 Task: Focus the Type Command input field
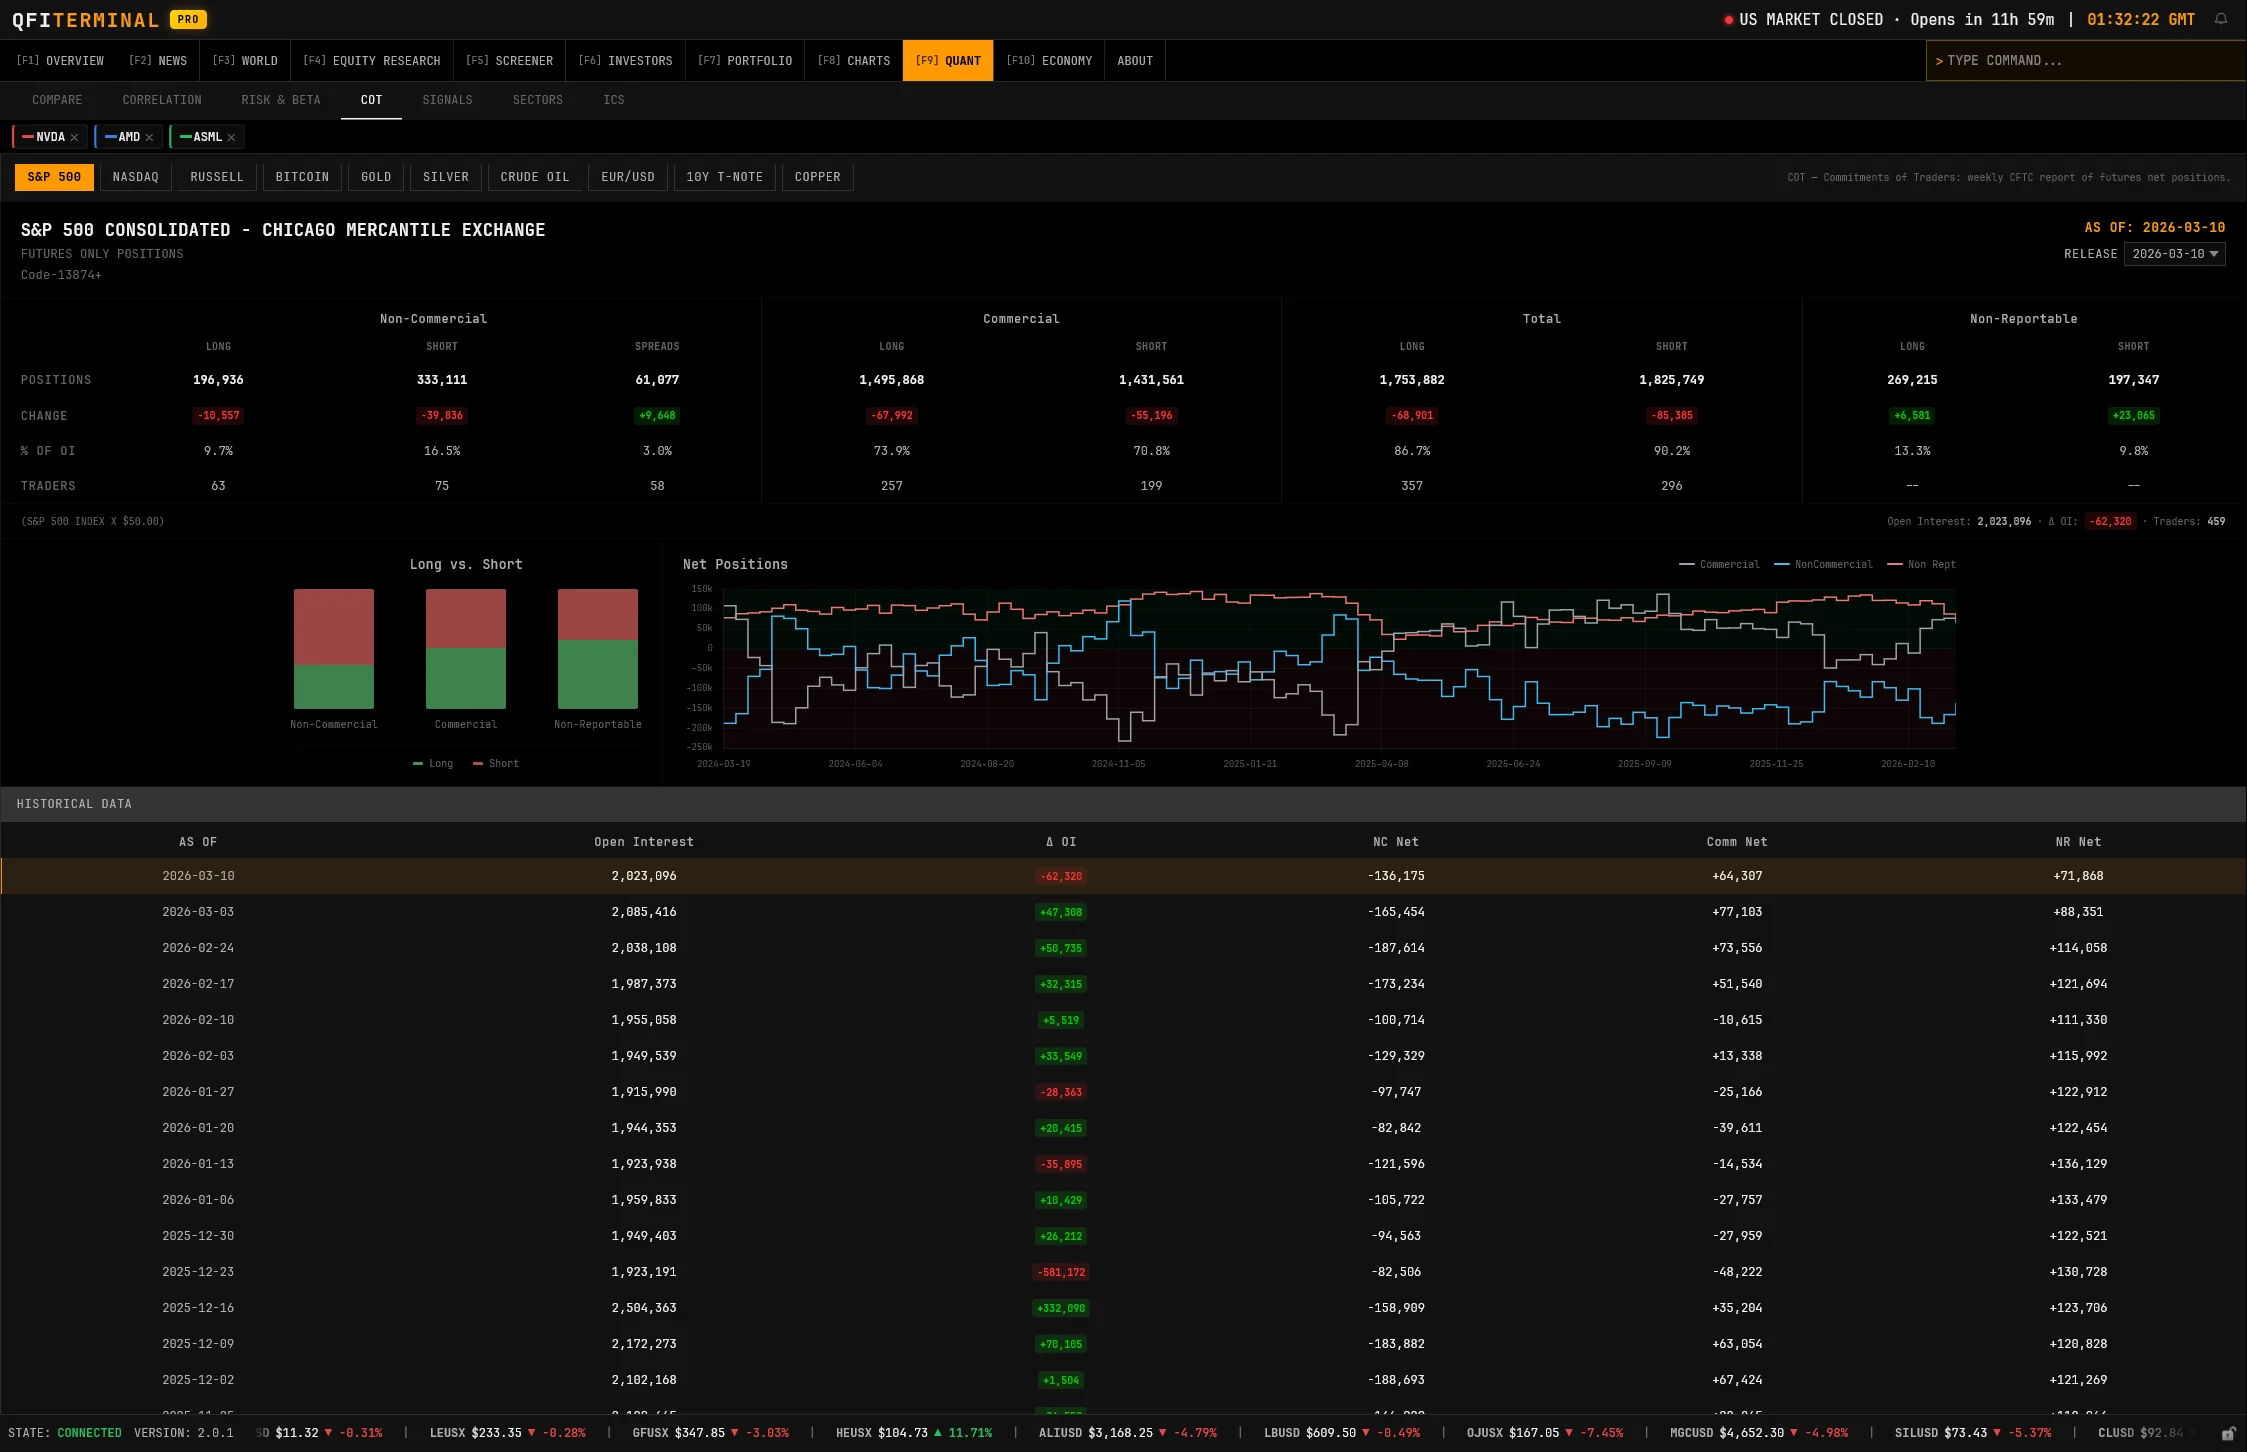tap(2085, 61)
